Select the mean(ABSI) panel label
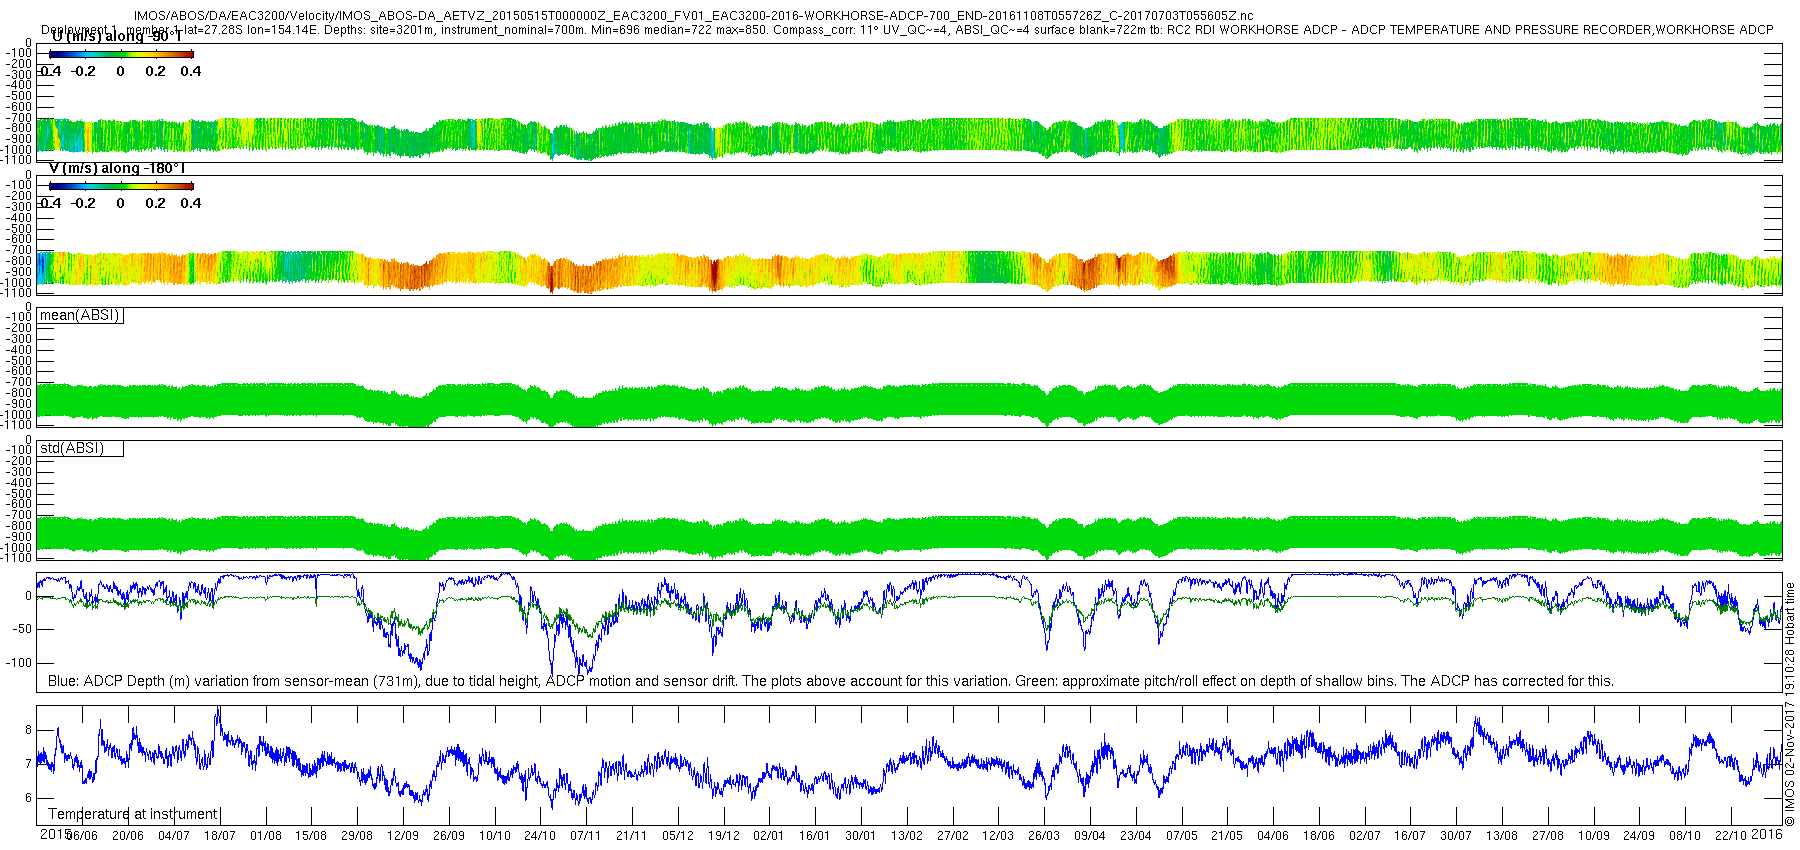The width and height of the screenshot is (1800, 850). 80,315
